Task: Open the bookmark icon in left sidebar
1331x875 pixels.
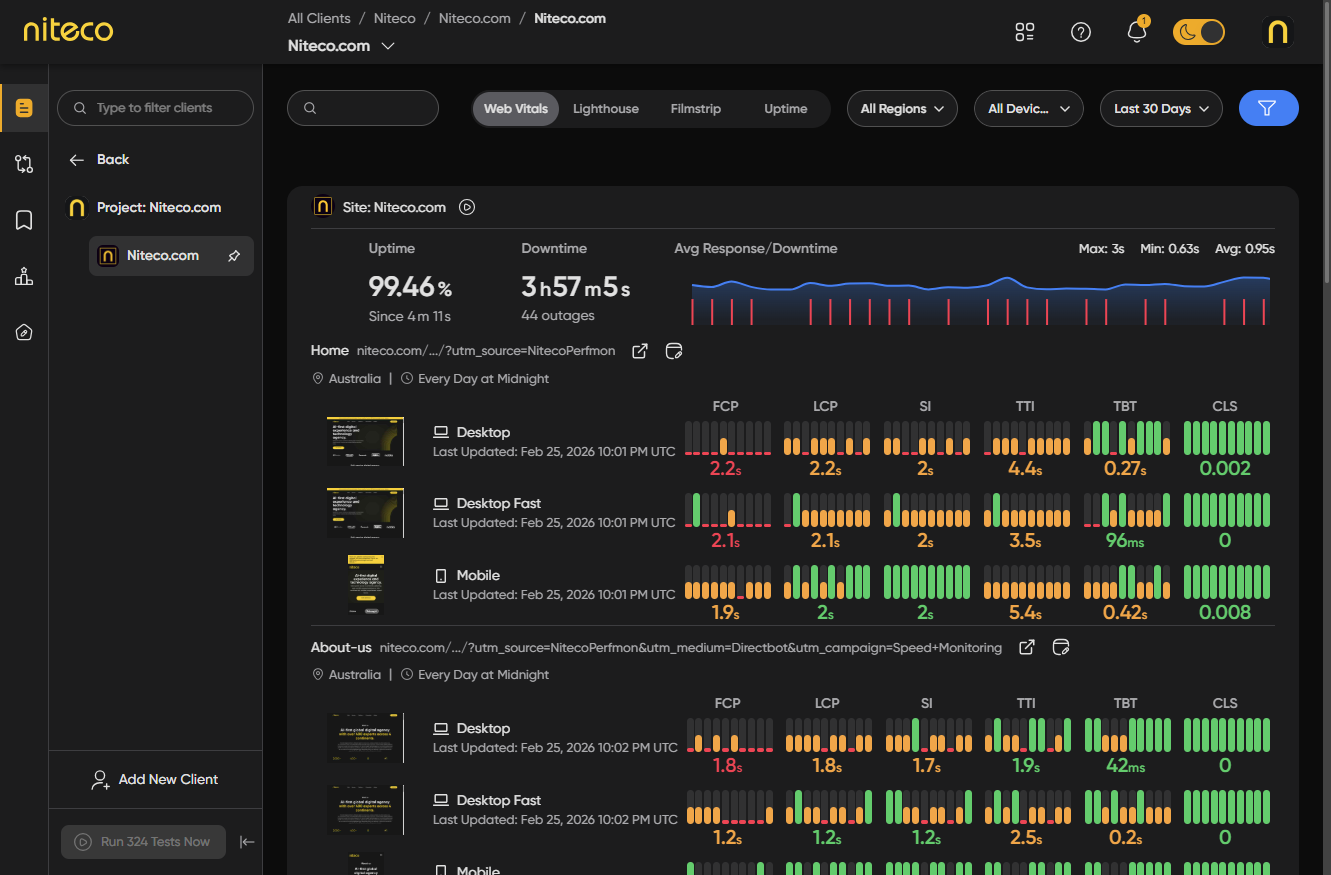Action: coord(24,220)
